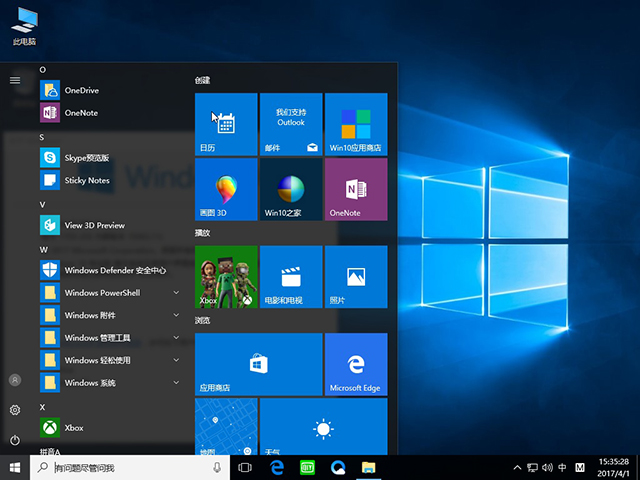This screenshot has width=640, height=480.
Task: Toggle the hamburger menu at top-left
Action: pyautogui.click(x=15, y=80)
